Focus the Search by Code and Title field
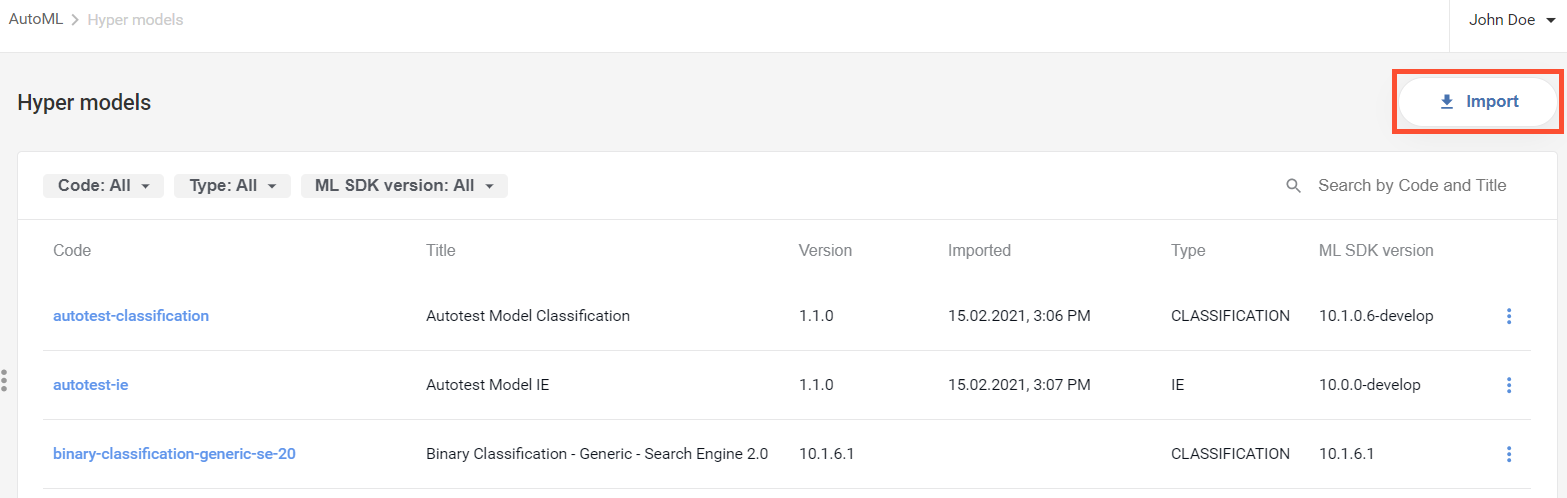This screenshot has height=498, width=1567. coord(1412,186)
